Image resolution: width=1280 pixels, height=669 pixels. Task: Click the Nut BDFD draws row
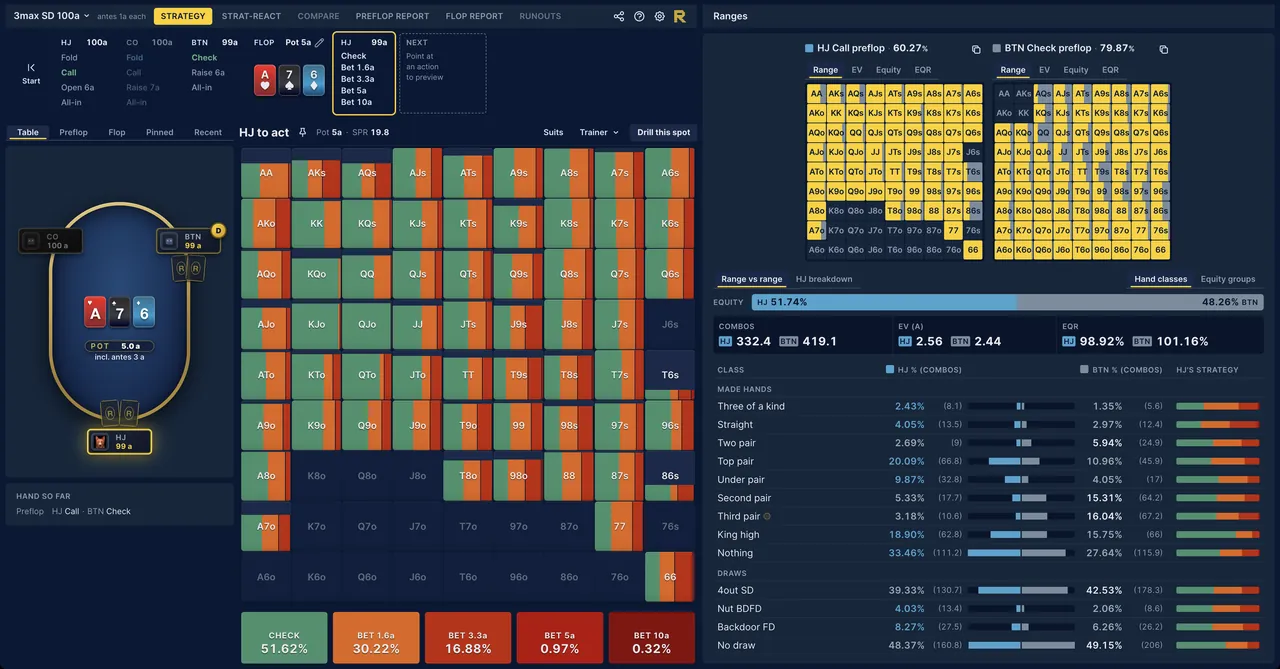988,608
